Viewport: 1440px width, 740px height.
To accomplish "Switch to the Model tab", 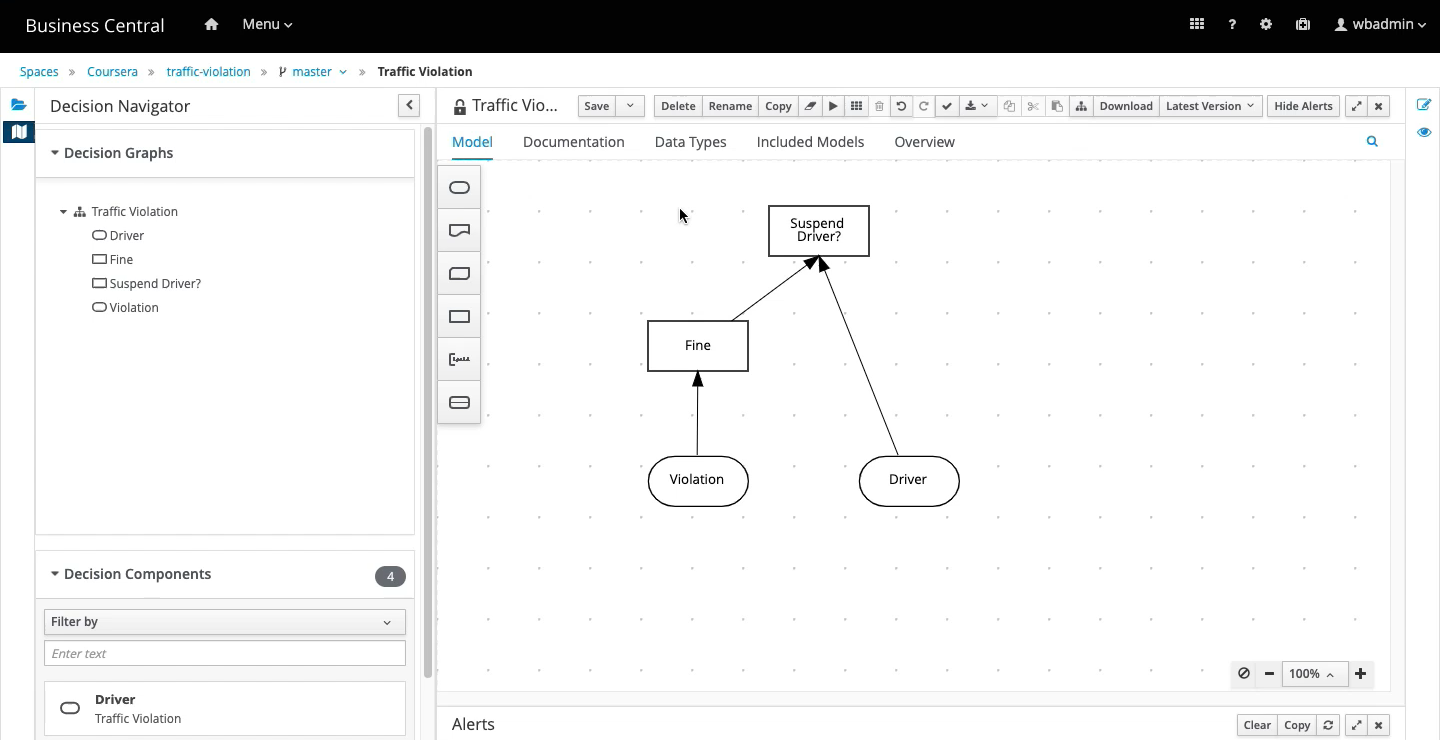I will tap(472, 142).
